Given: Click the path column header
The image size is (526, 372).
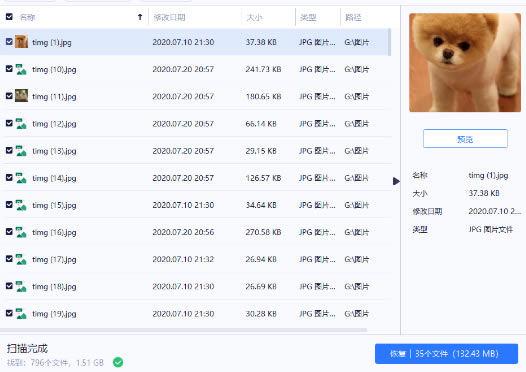Looking at the screenshot, I should pos(353,17).
